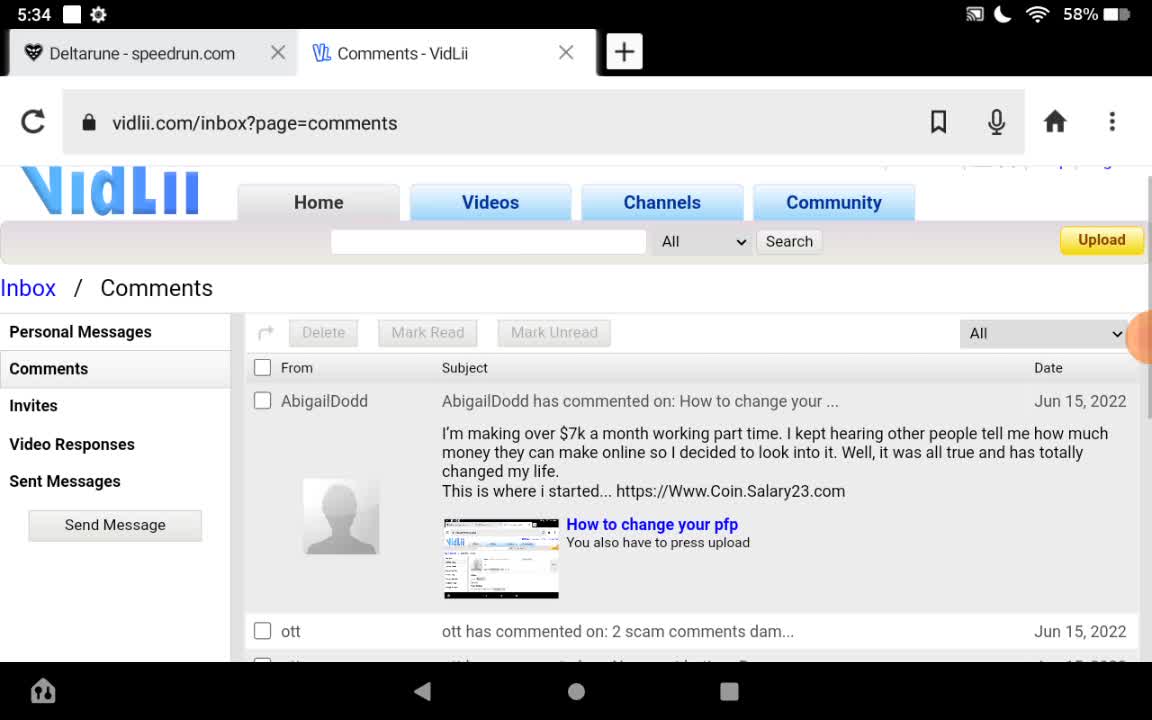Click the AbigailDodd sender name

pyautogui.click(x=324, y=401)
